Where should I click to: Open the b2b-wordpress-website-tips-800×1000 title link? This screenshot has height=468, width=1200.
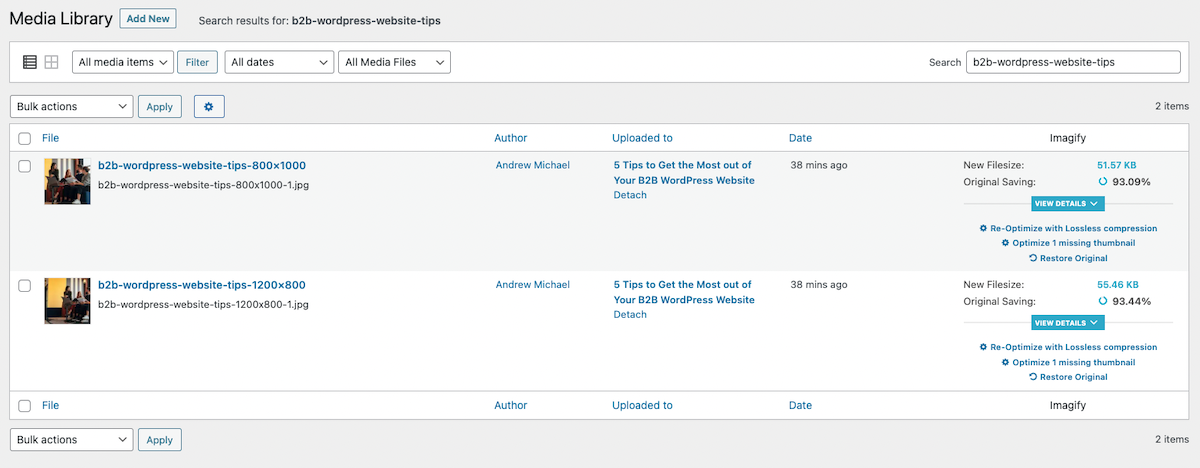point(202,166)
